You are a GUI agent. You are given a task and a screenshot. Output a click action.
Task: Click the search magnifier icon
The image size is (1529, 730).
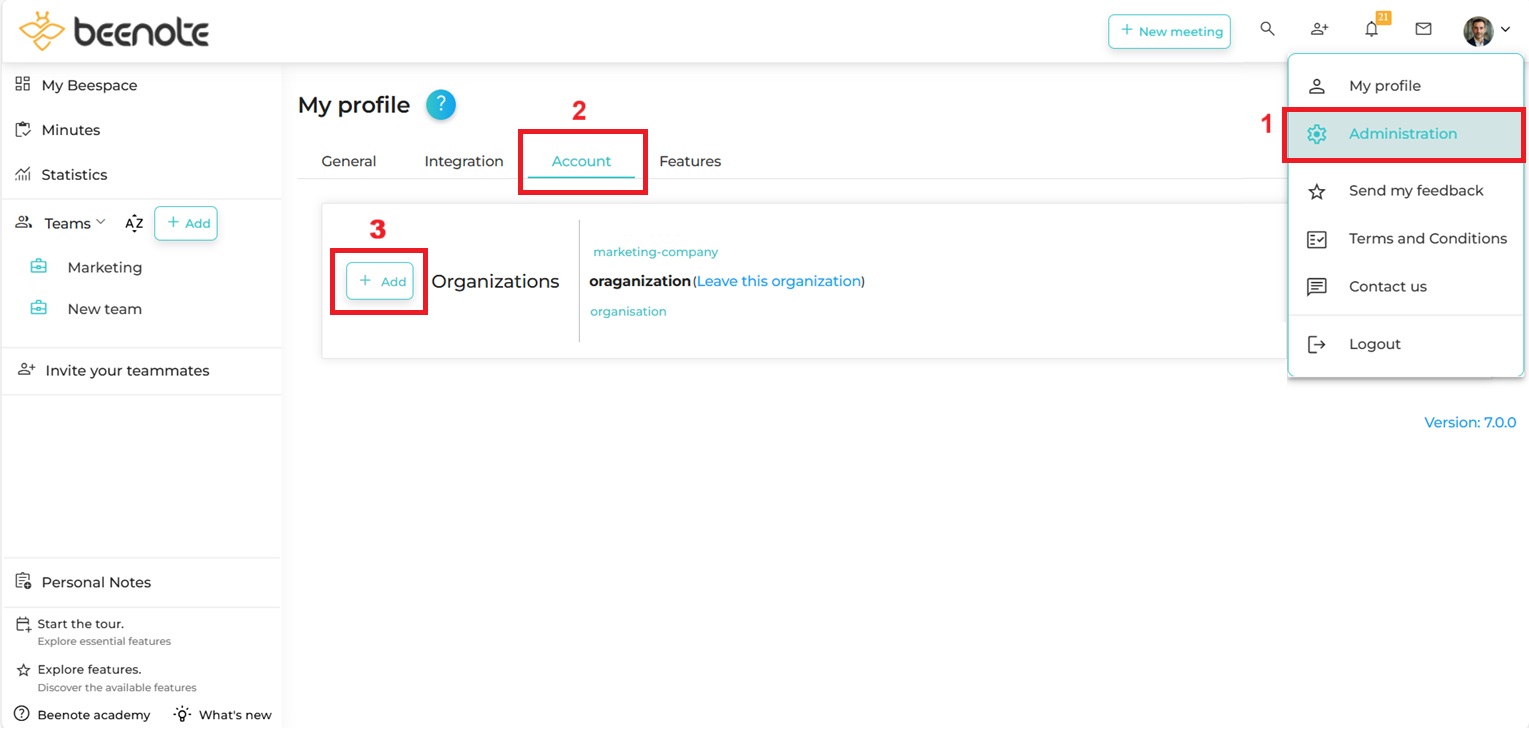pos(1267,29)
